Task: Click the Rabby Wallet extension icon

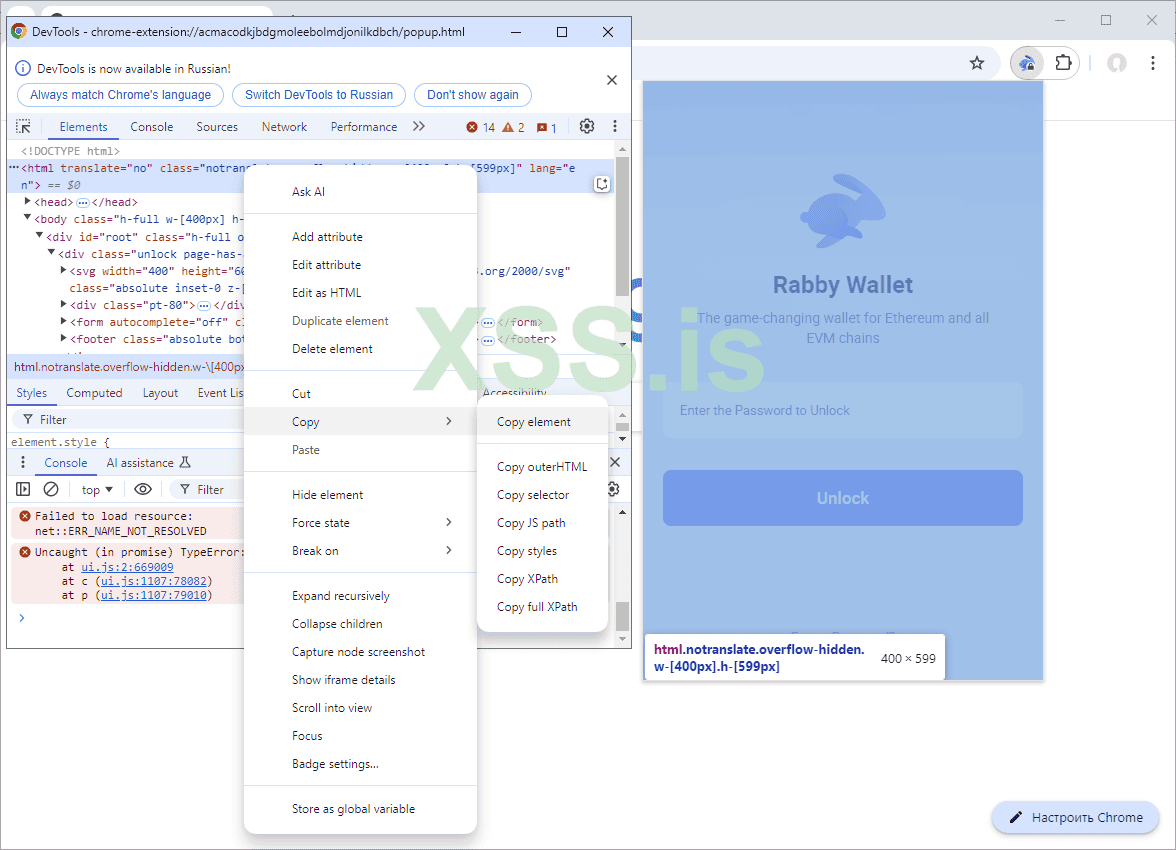Action: [1027, 63]
